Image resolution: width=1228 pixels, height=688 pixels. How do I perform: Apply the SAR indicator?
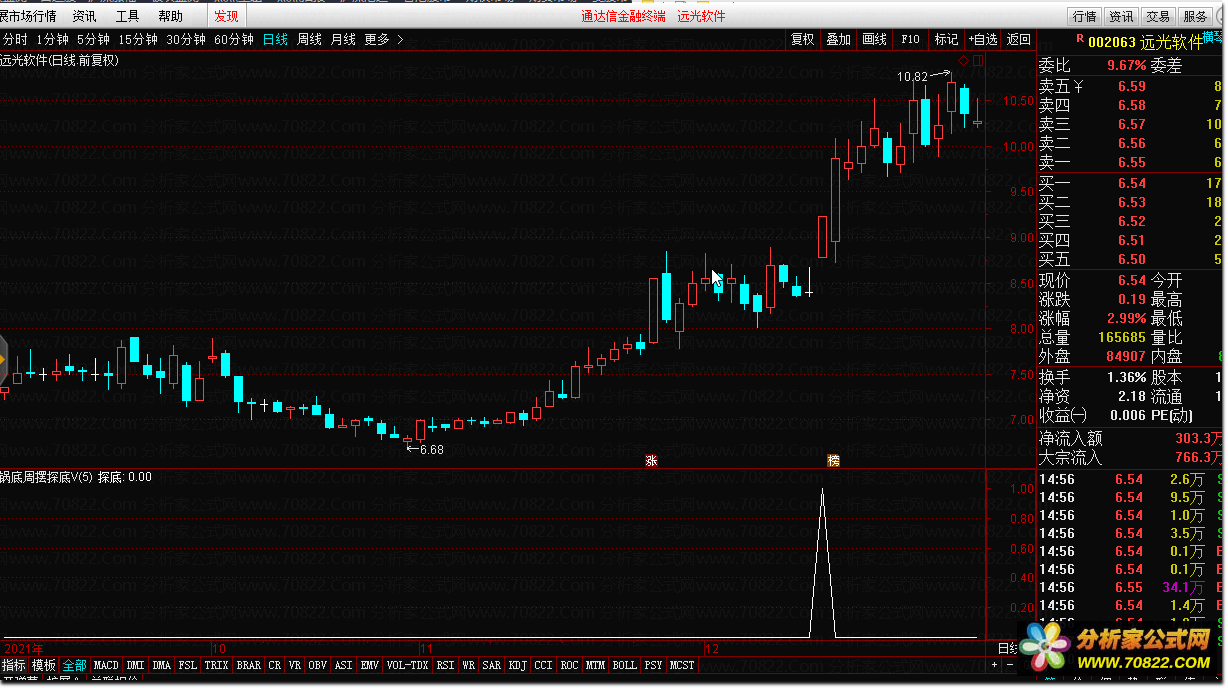coord(491,665)
